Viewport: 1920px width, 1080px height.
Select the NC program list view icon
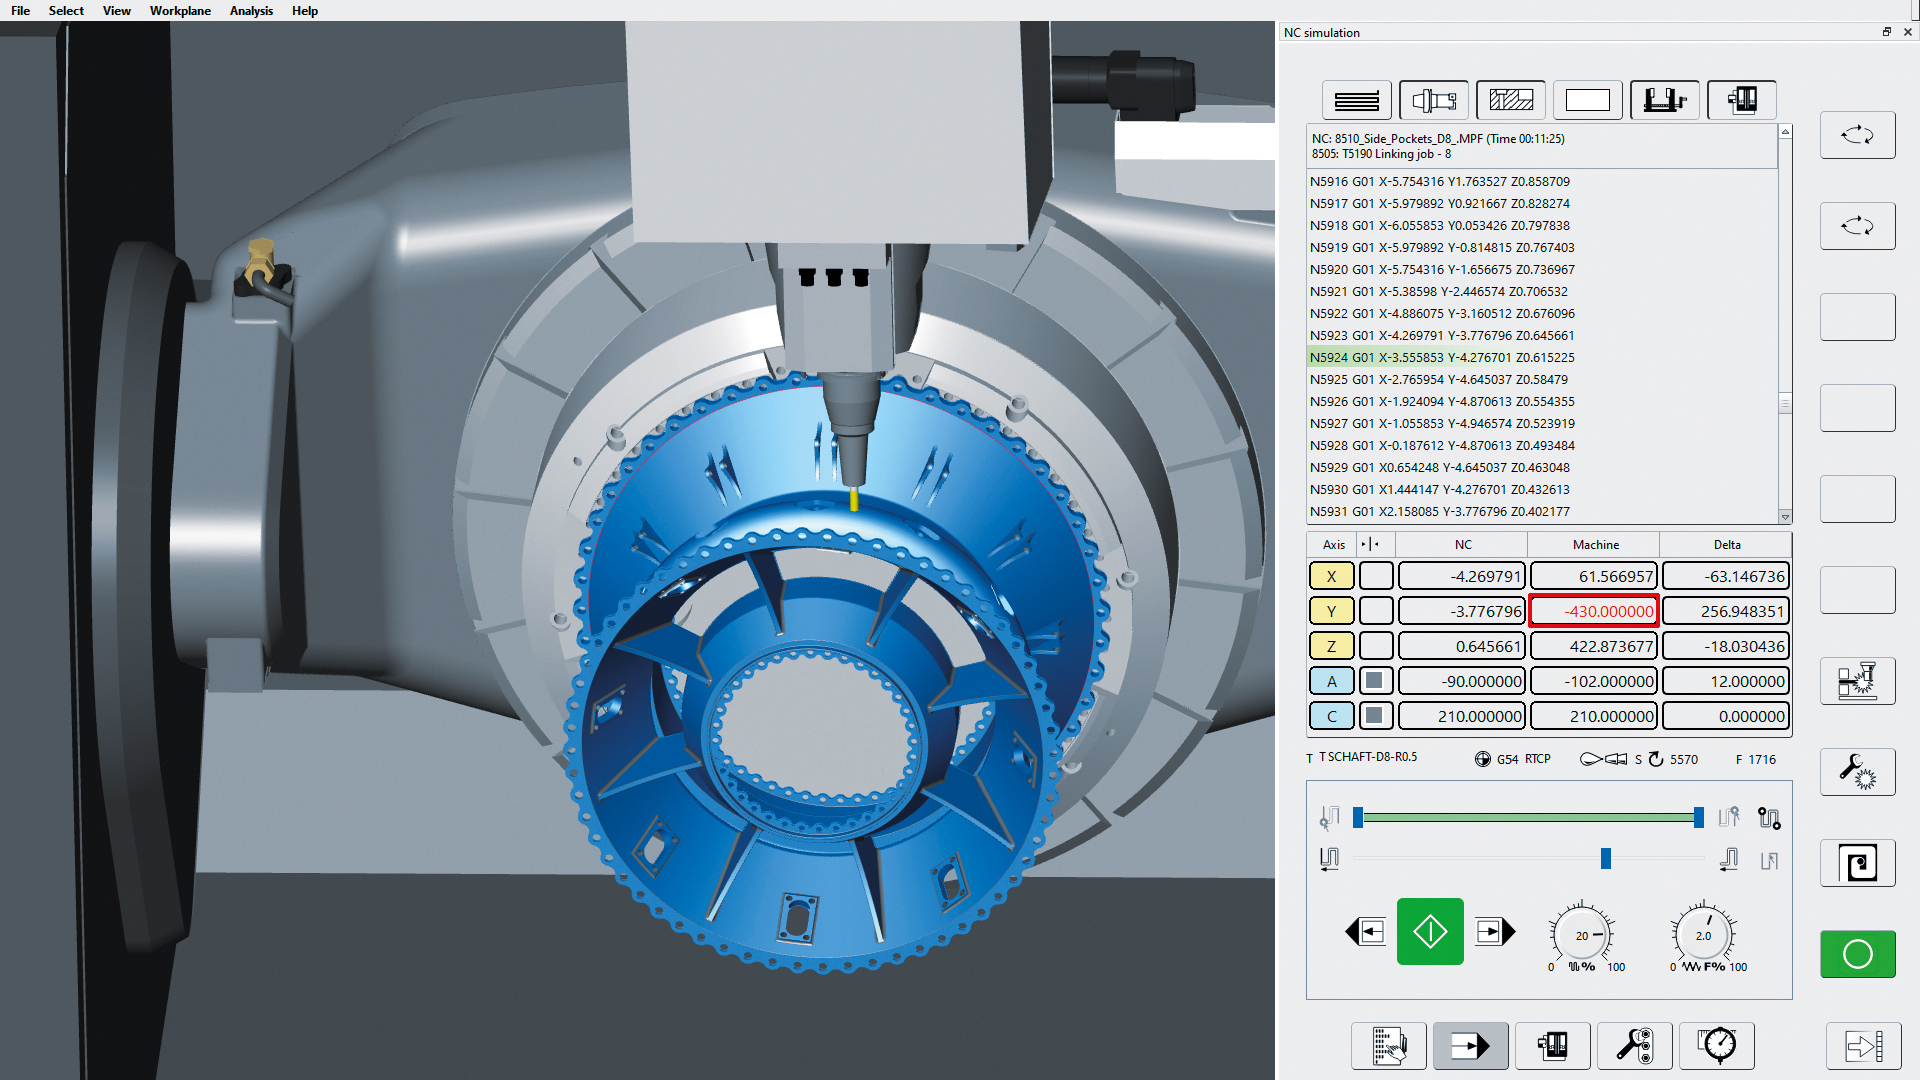[1355, 100]
